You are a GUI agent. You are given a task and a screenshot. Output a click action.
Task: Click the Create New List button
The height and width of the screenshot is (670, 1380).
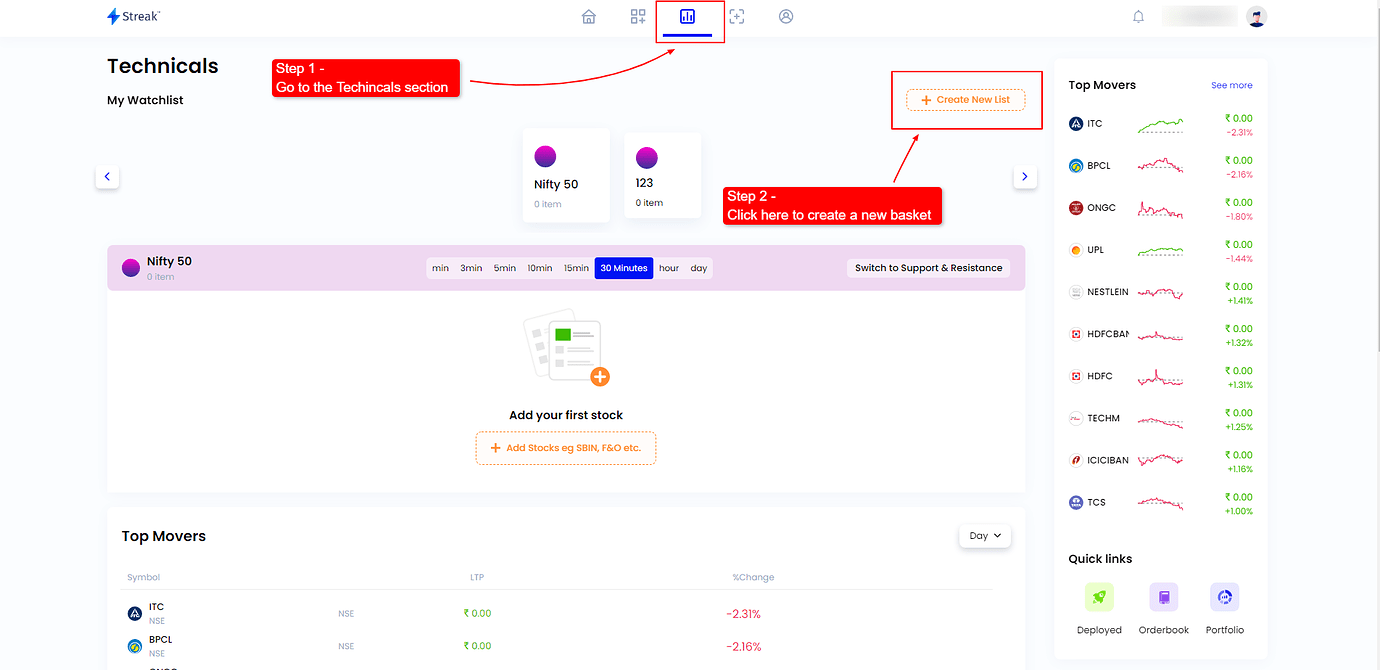[x=965, y=99]
